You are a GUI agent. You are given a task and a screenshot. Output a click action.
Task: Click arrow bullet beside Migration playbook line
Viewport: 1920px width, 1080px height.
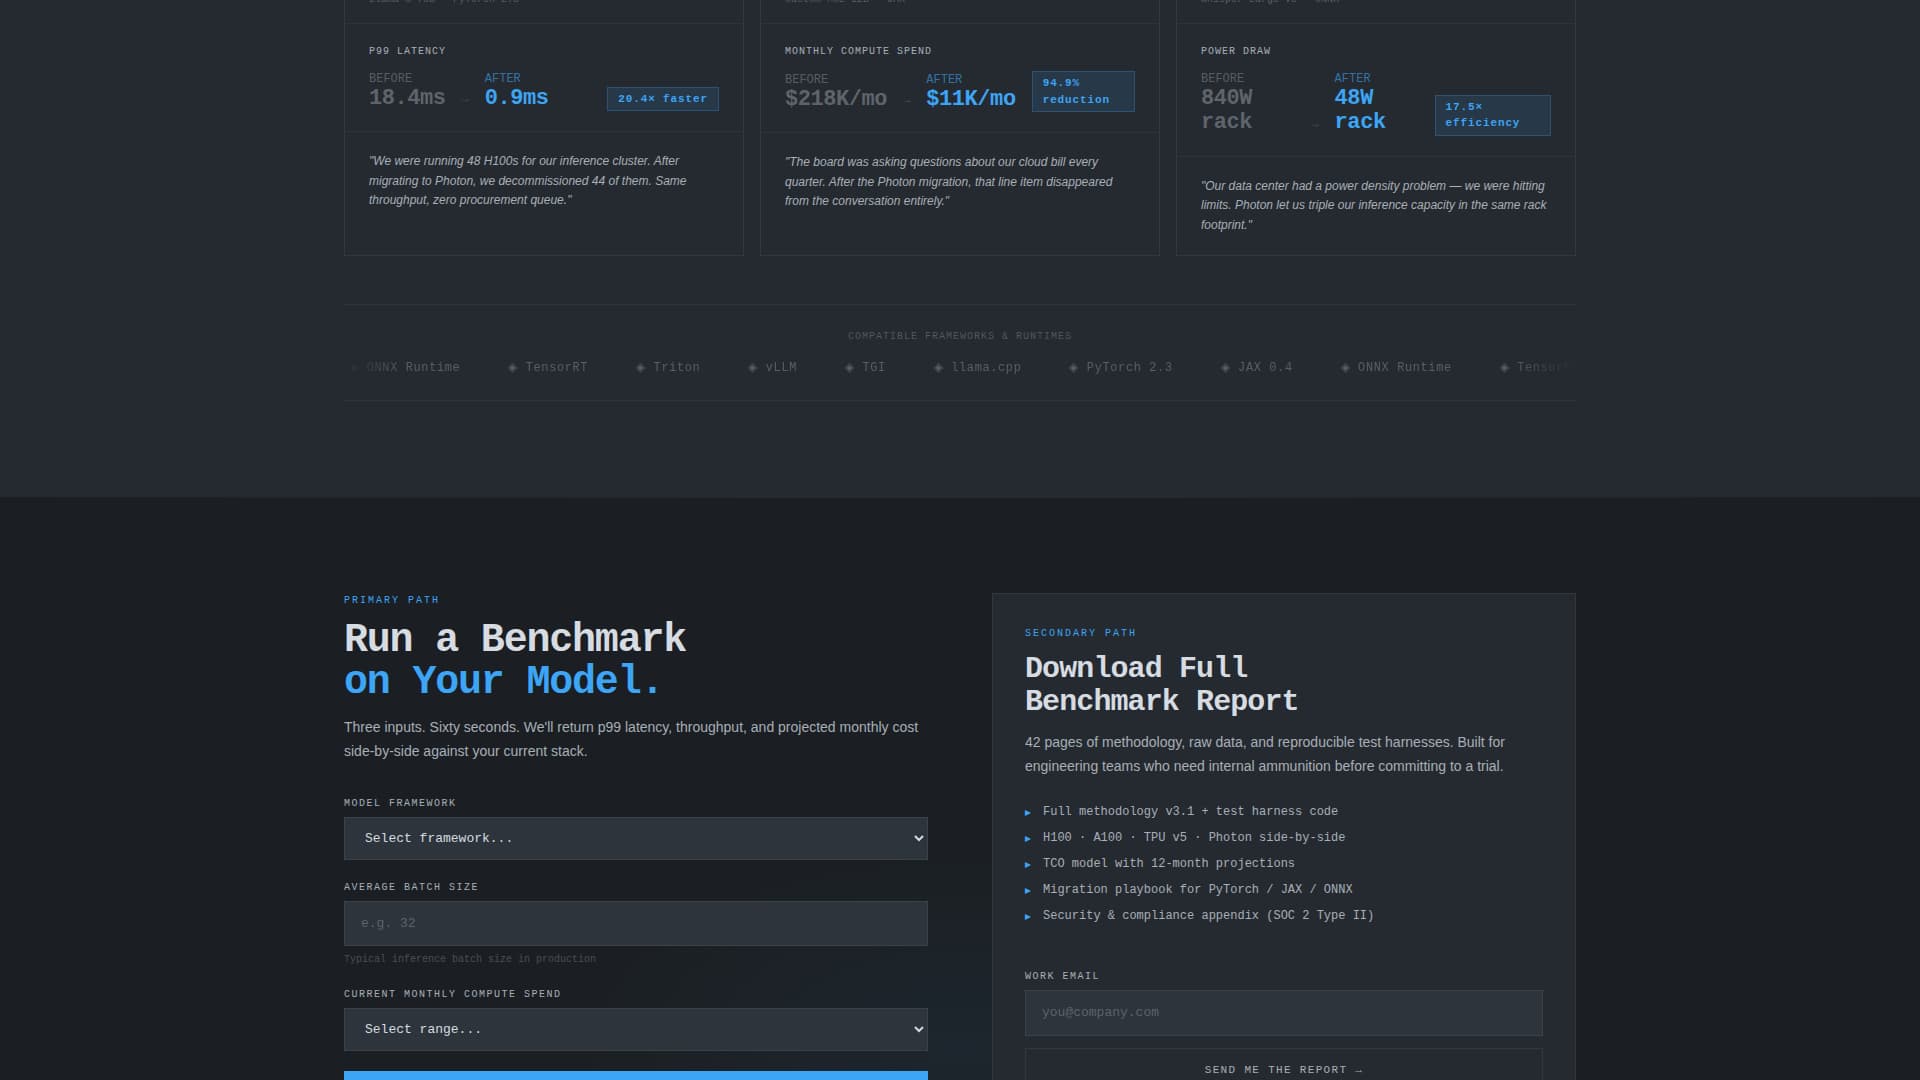coord(1028,890)
